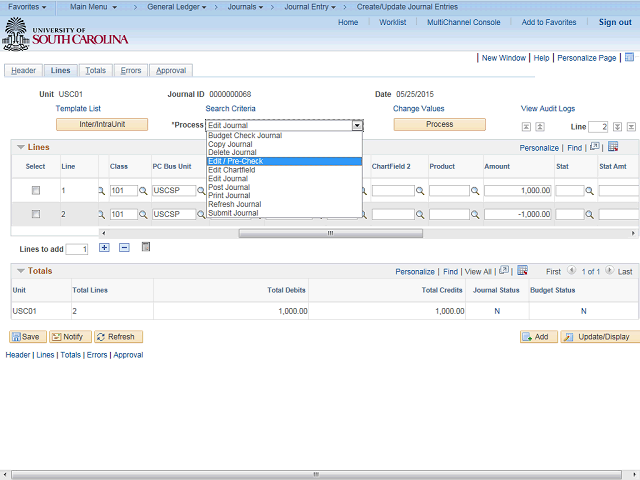Click the ChartField 2 lookup icon in line 1
Screen dimensions: 640x480
(x=419, y=190)
